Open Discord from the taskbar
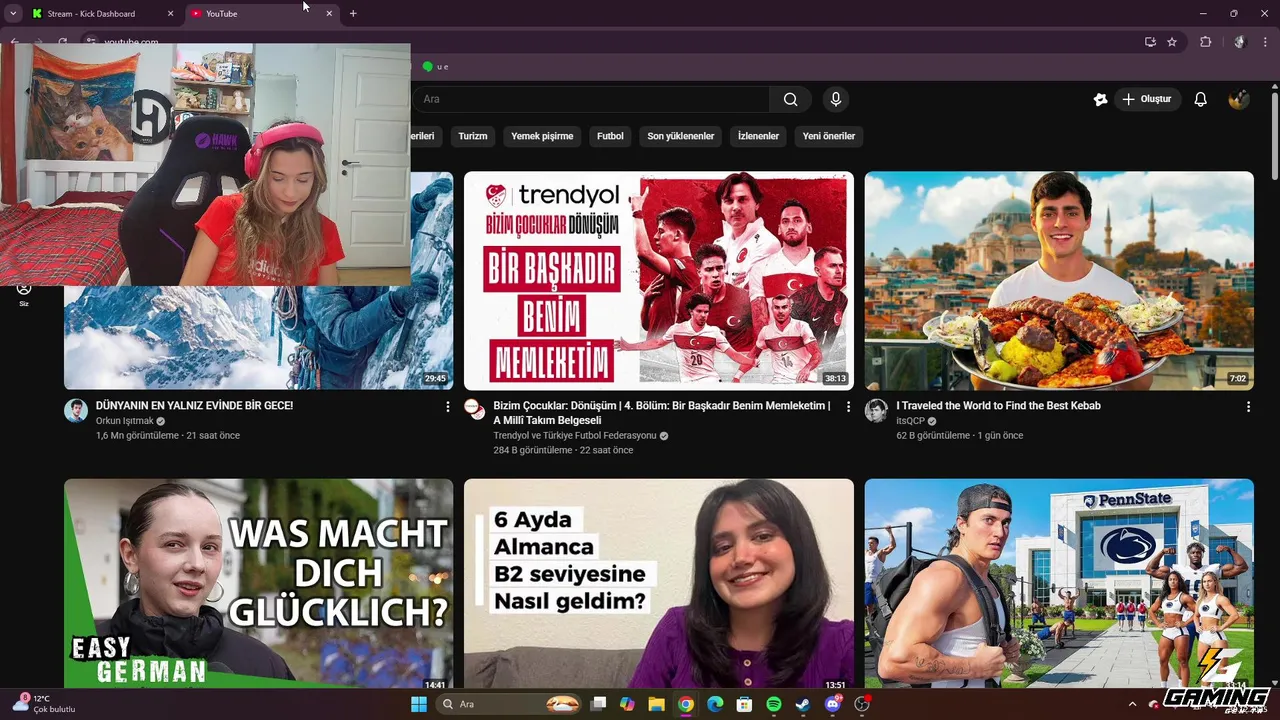The width and height of the screenshot is (1280, 720). (x=833, y=704)
